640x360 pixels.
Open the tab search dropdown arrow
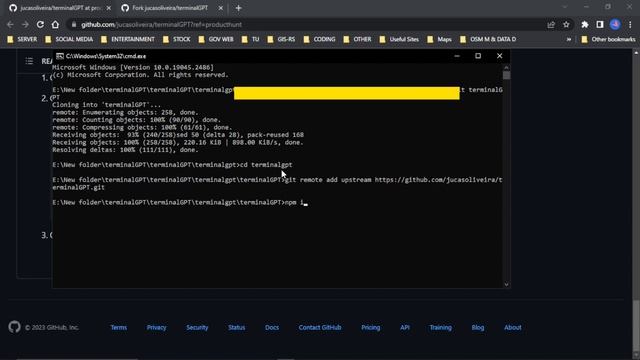(x=565, y=7)
